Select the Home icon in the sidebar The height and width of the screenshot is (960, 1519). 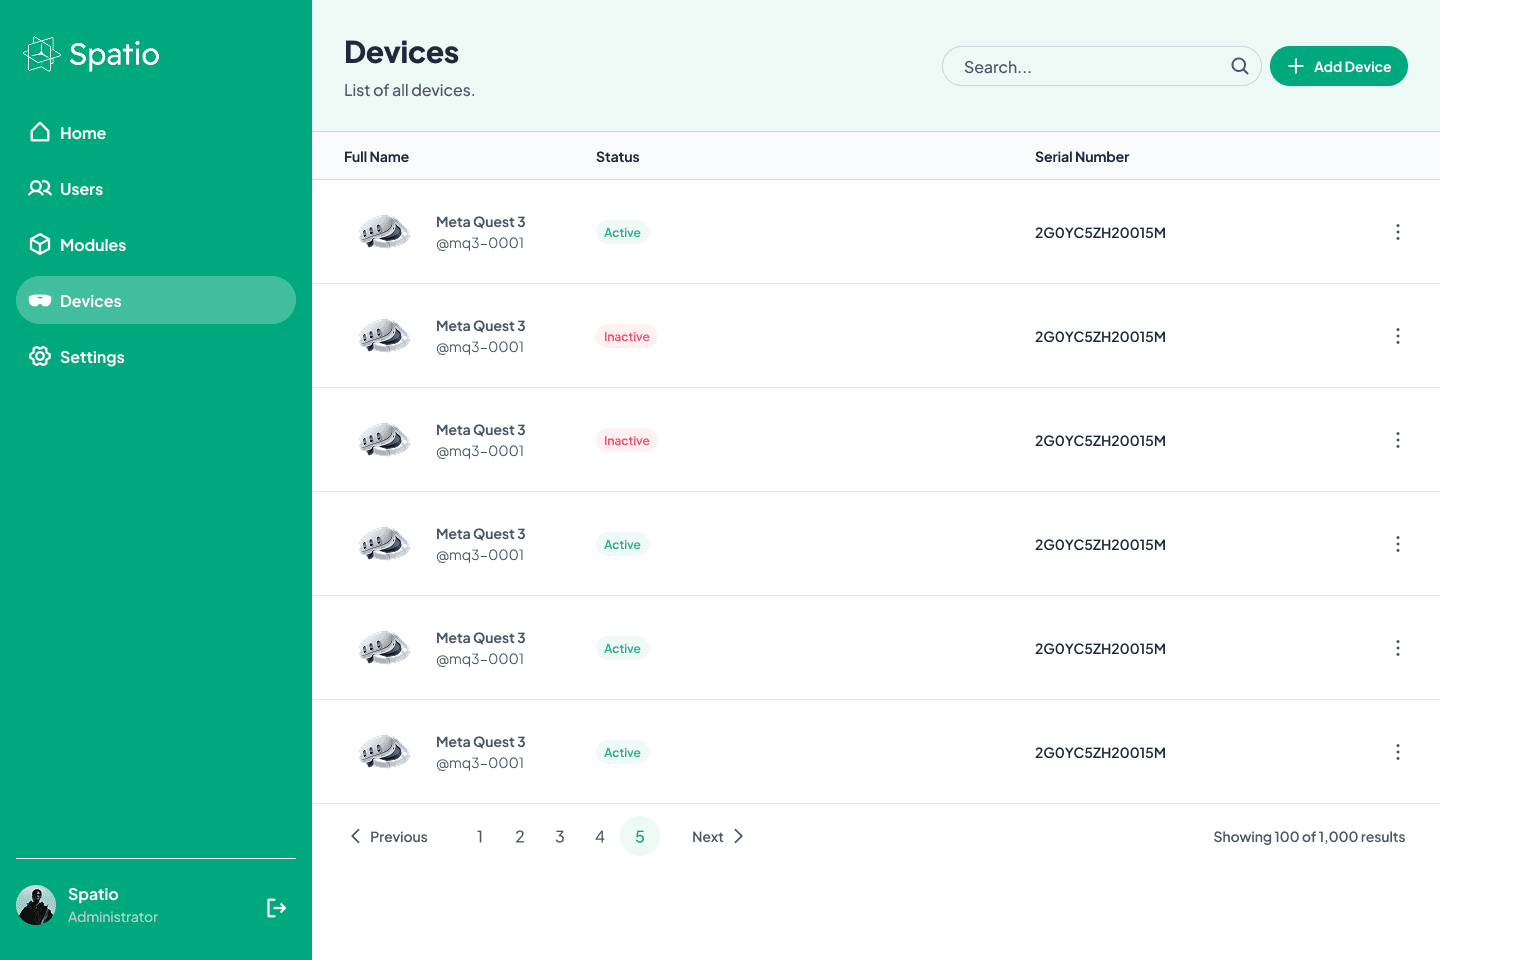click(40, 132)
